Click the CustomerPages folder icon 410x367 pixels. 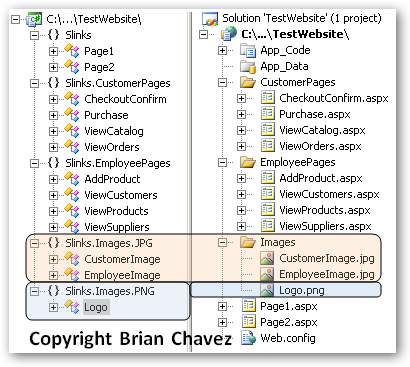248,82
